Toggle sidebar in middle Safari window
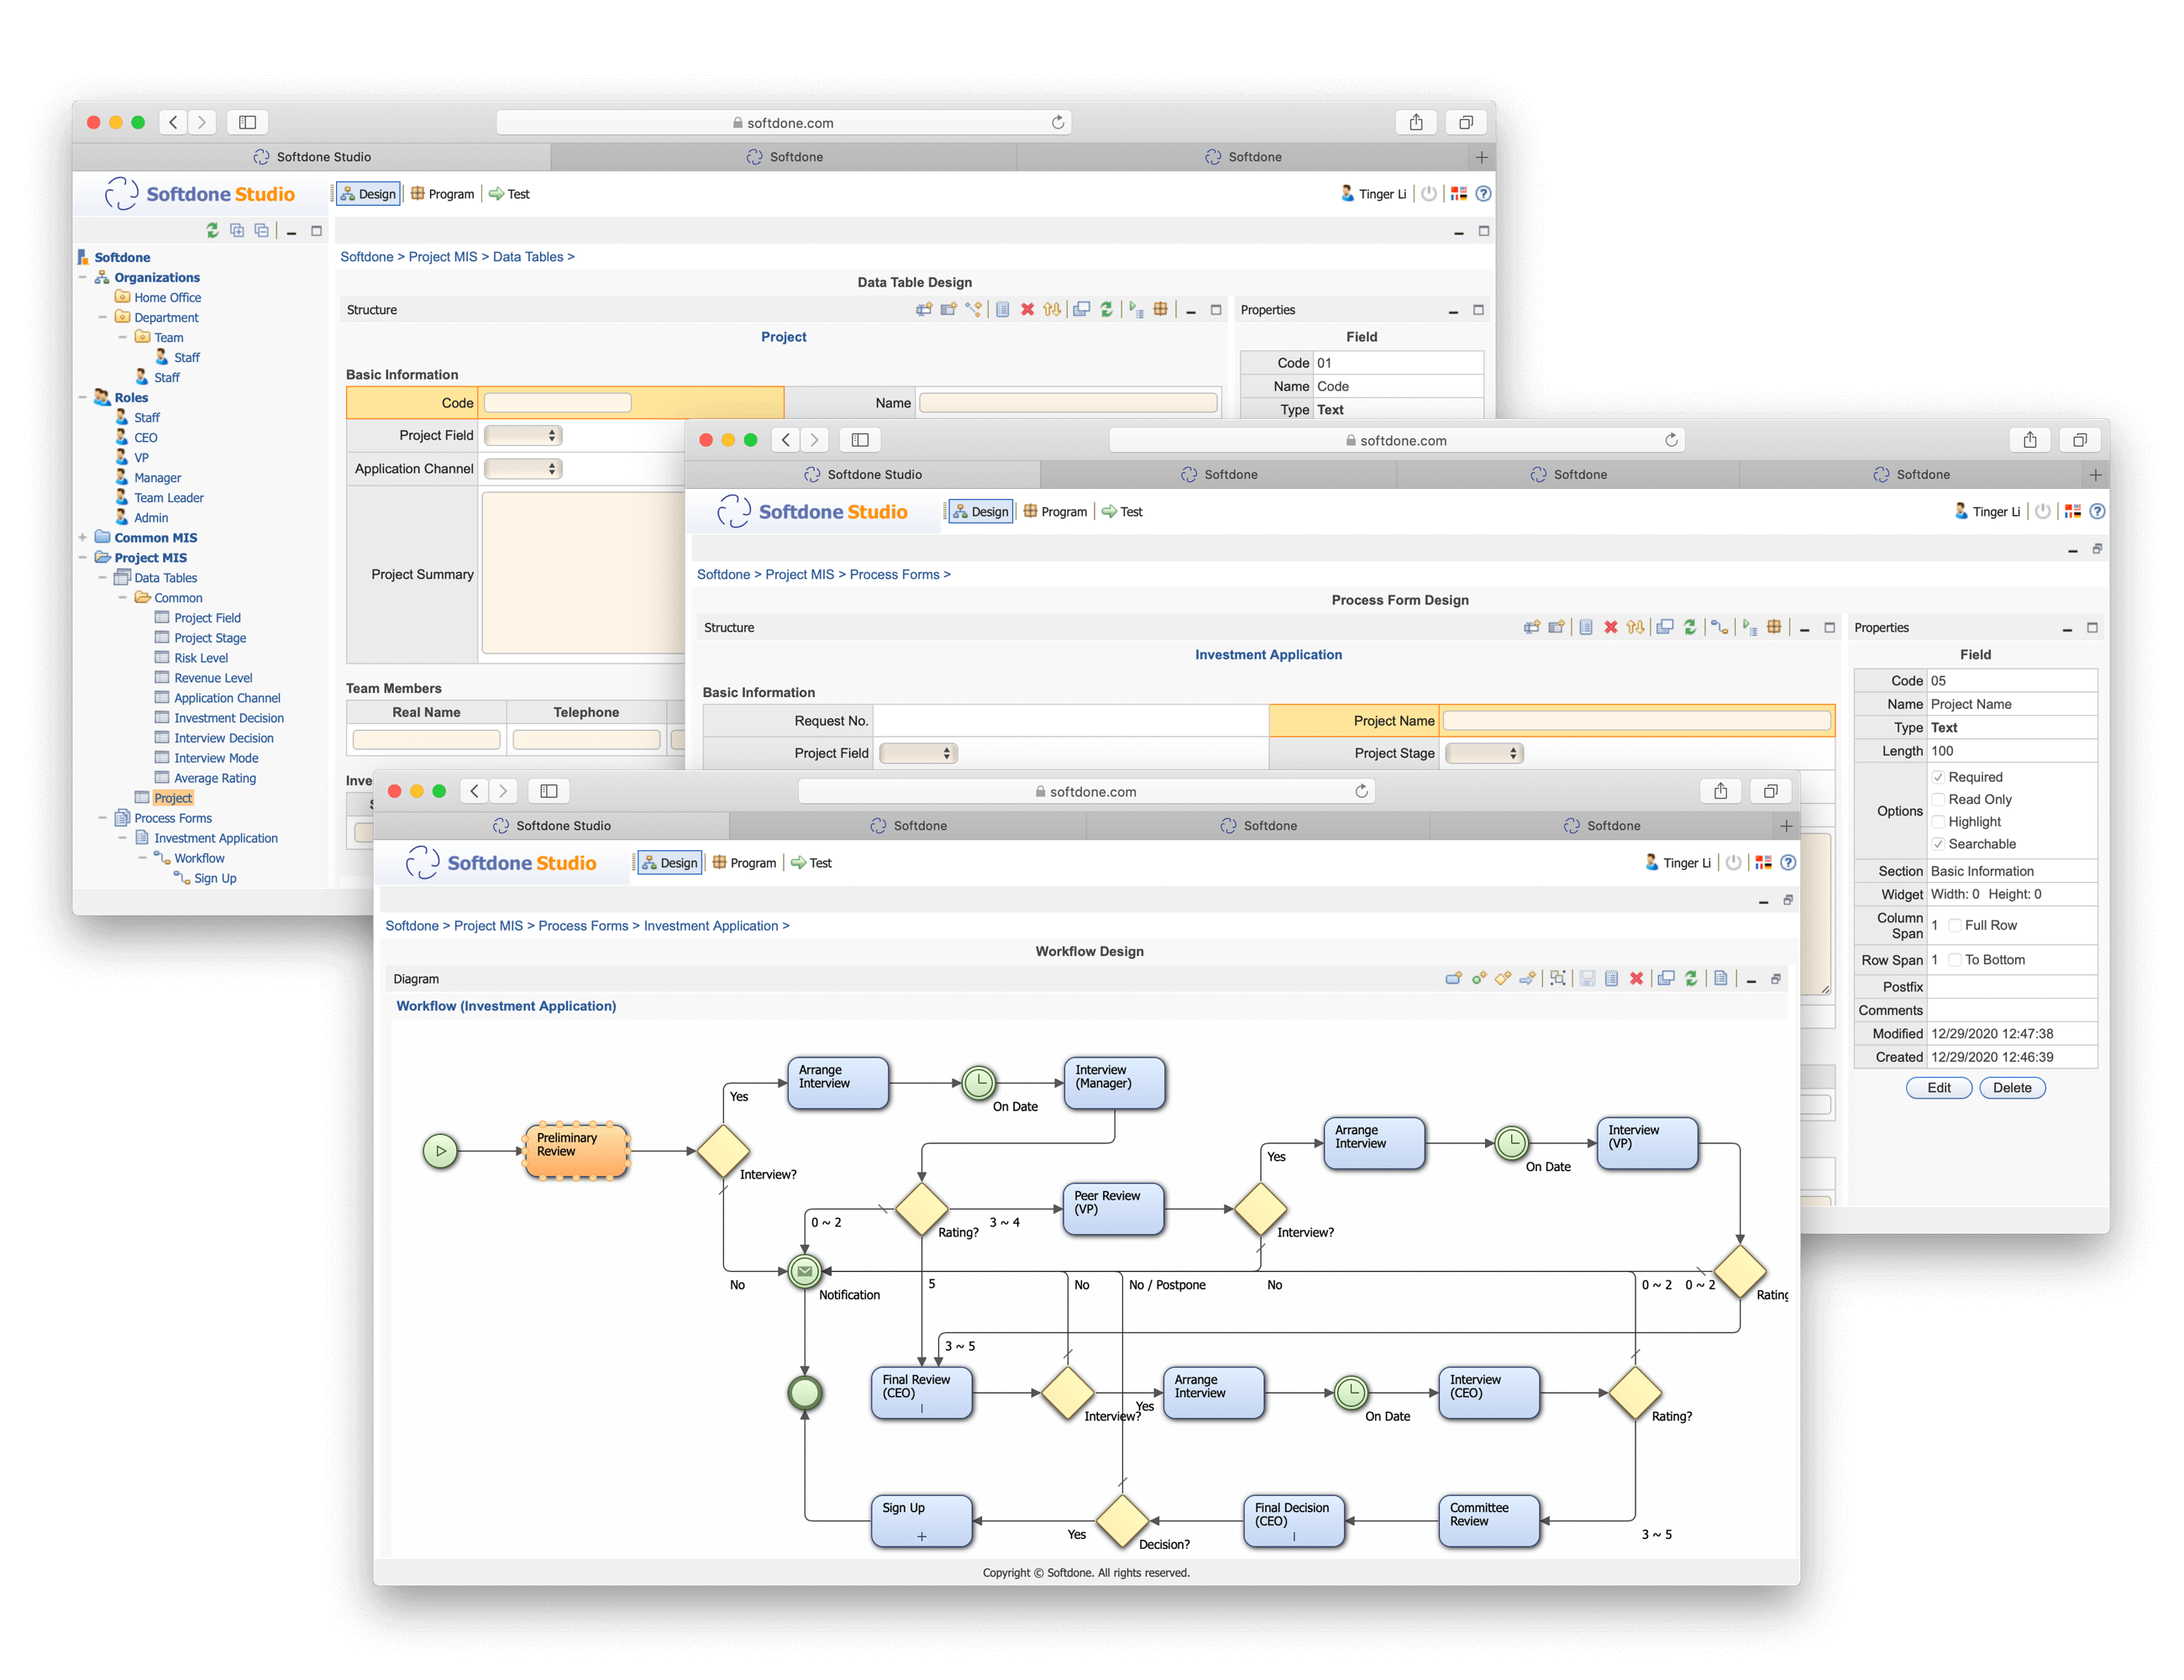This screenshot has width=2184, height=1680. (860, 440)
